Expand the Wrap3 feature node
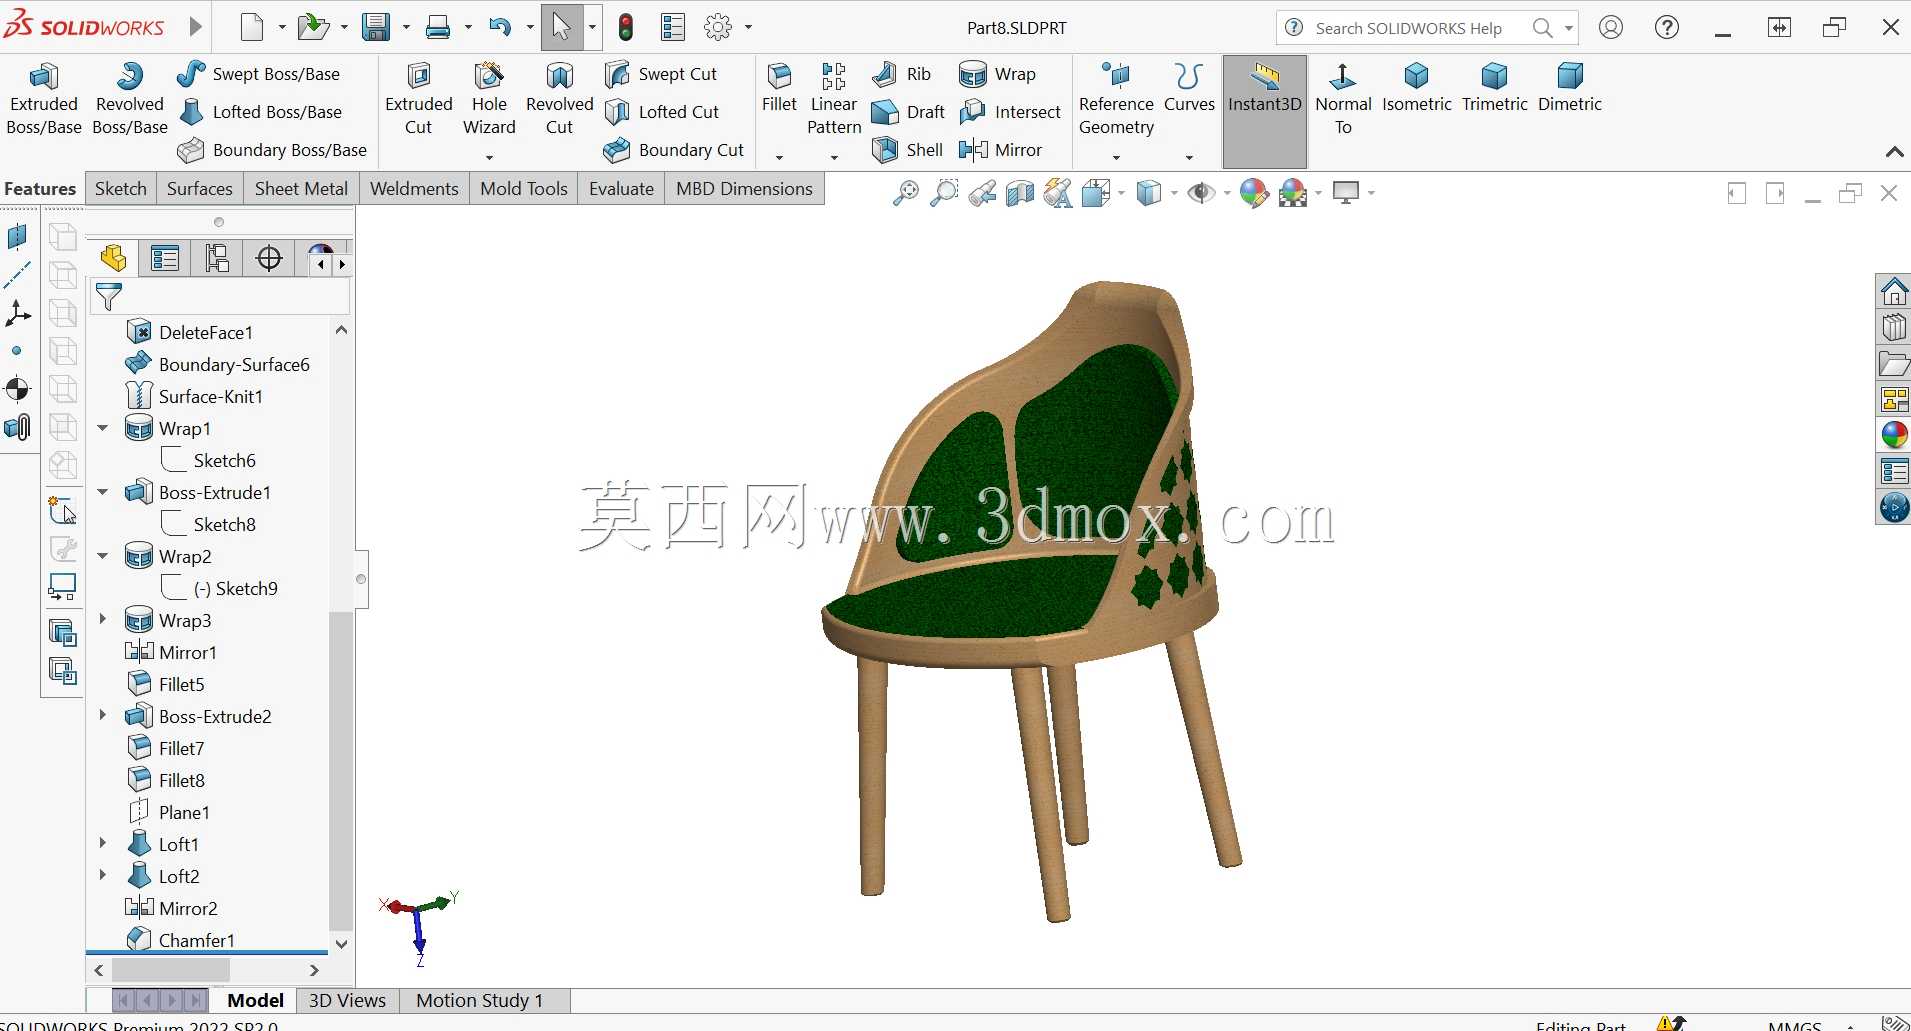 tap(103, 620)
